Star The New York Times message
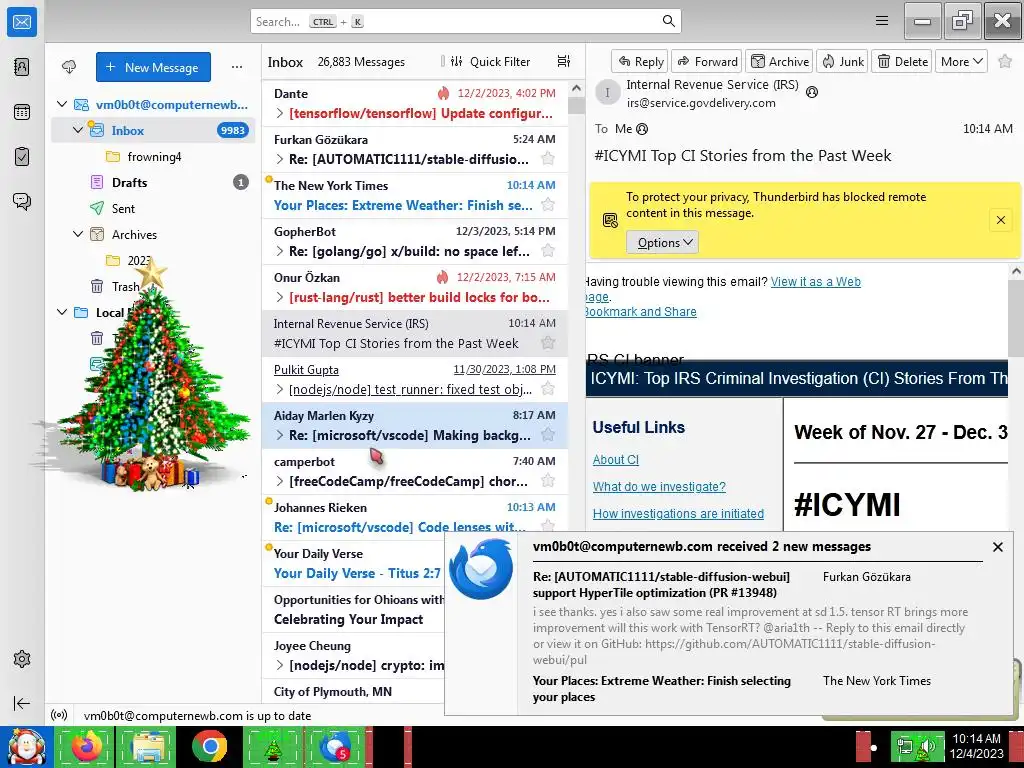 pos(548,205)
